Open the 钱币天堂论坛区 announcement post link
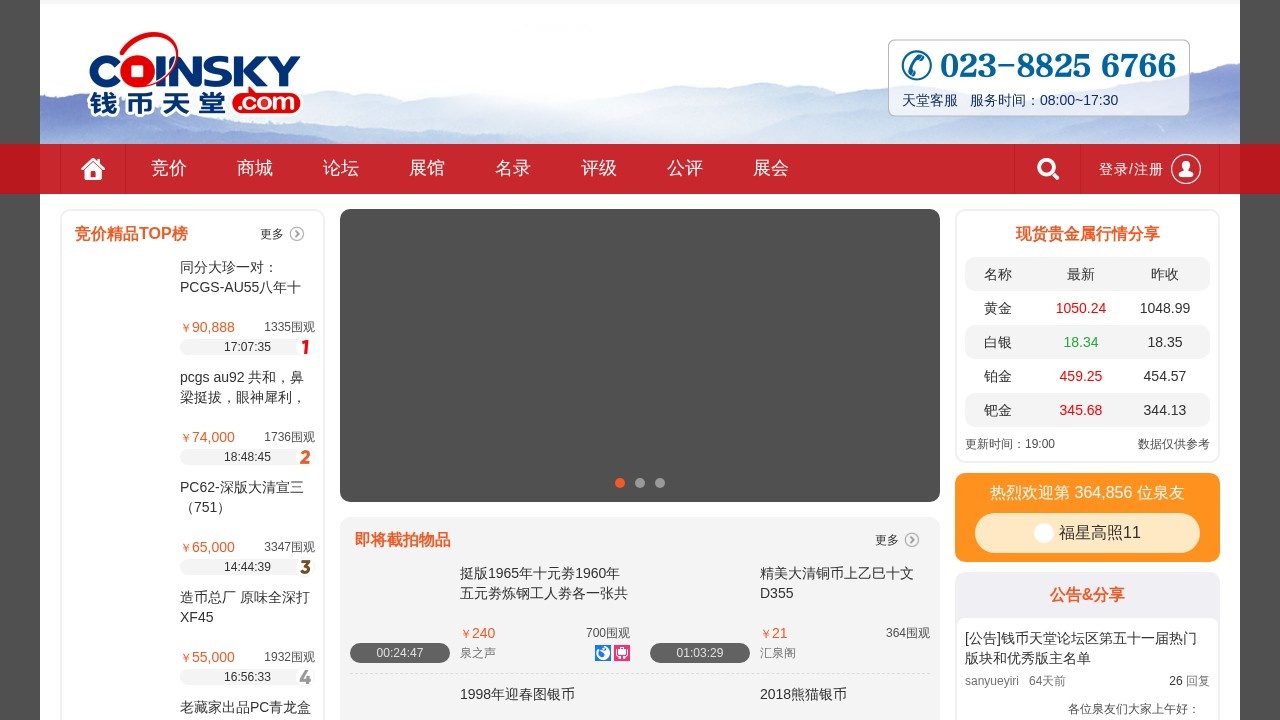The height and width of the screenshot is (720, 1280). click(1080, 648)
